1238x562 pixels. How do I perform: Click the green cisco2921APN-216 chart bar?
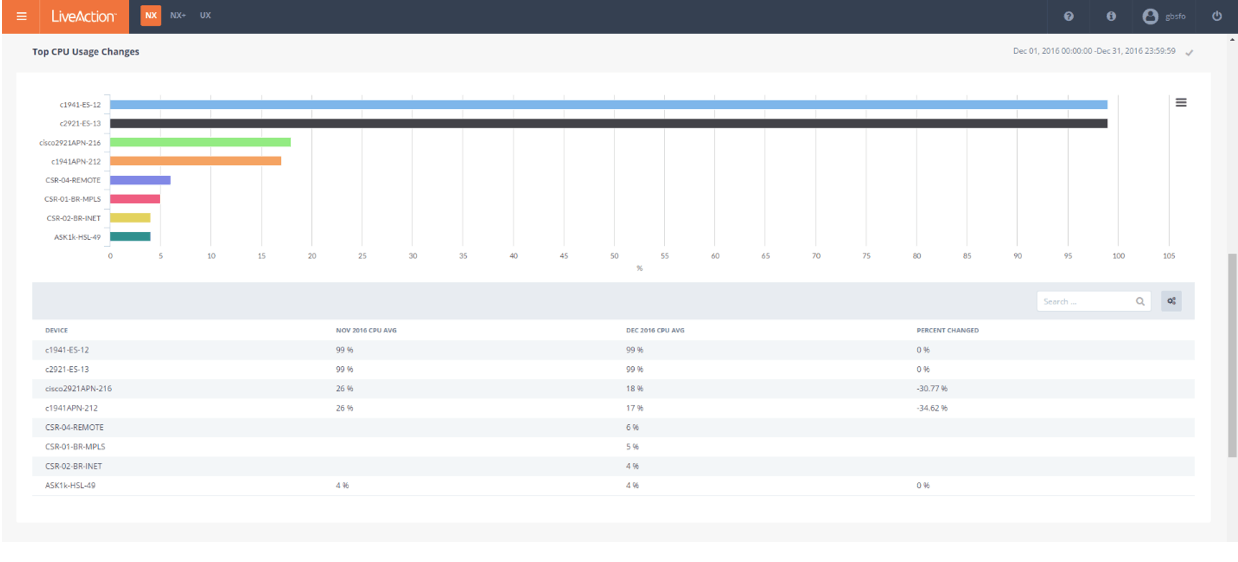[200, 142]
